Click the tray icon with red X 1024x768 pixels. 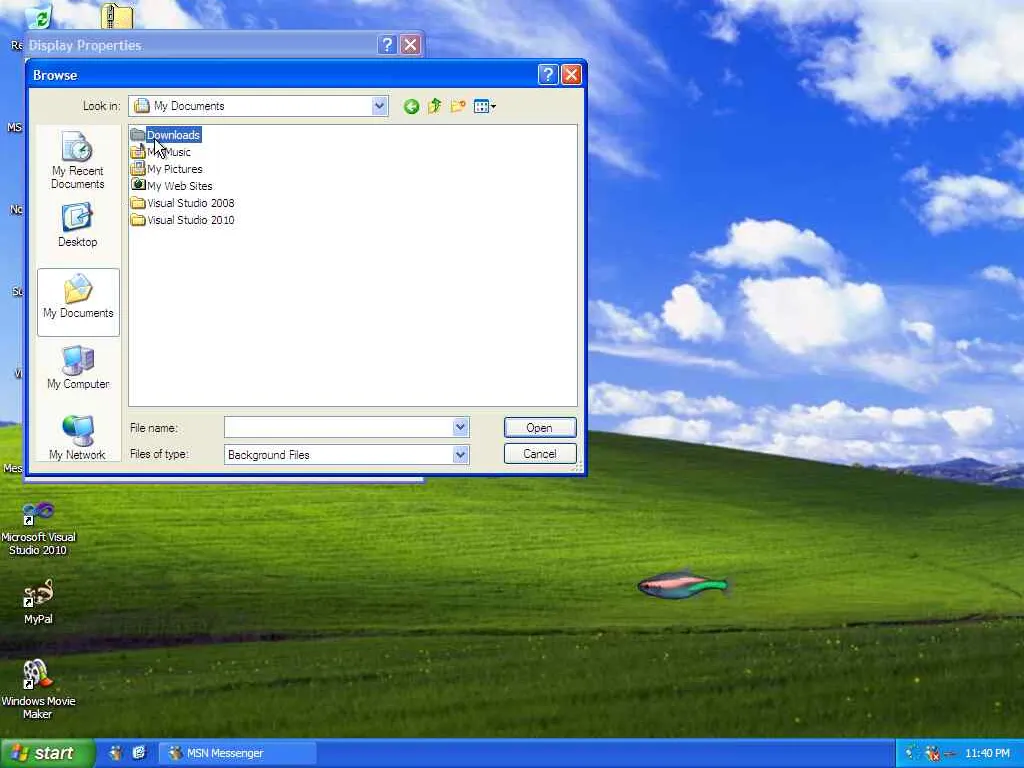[x=933, y=754]
